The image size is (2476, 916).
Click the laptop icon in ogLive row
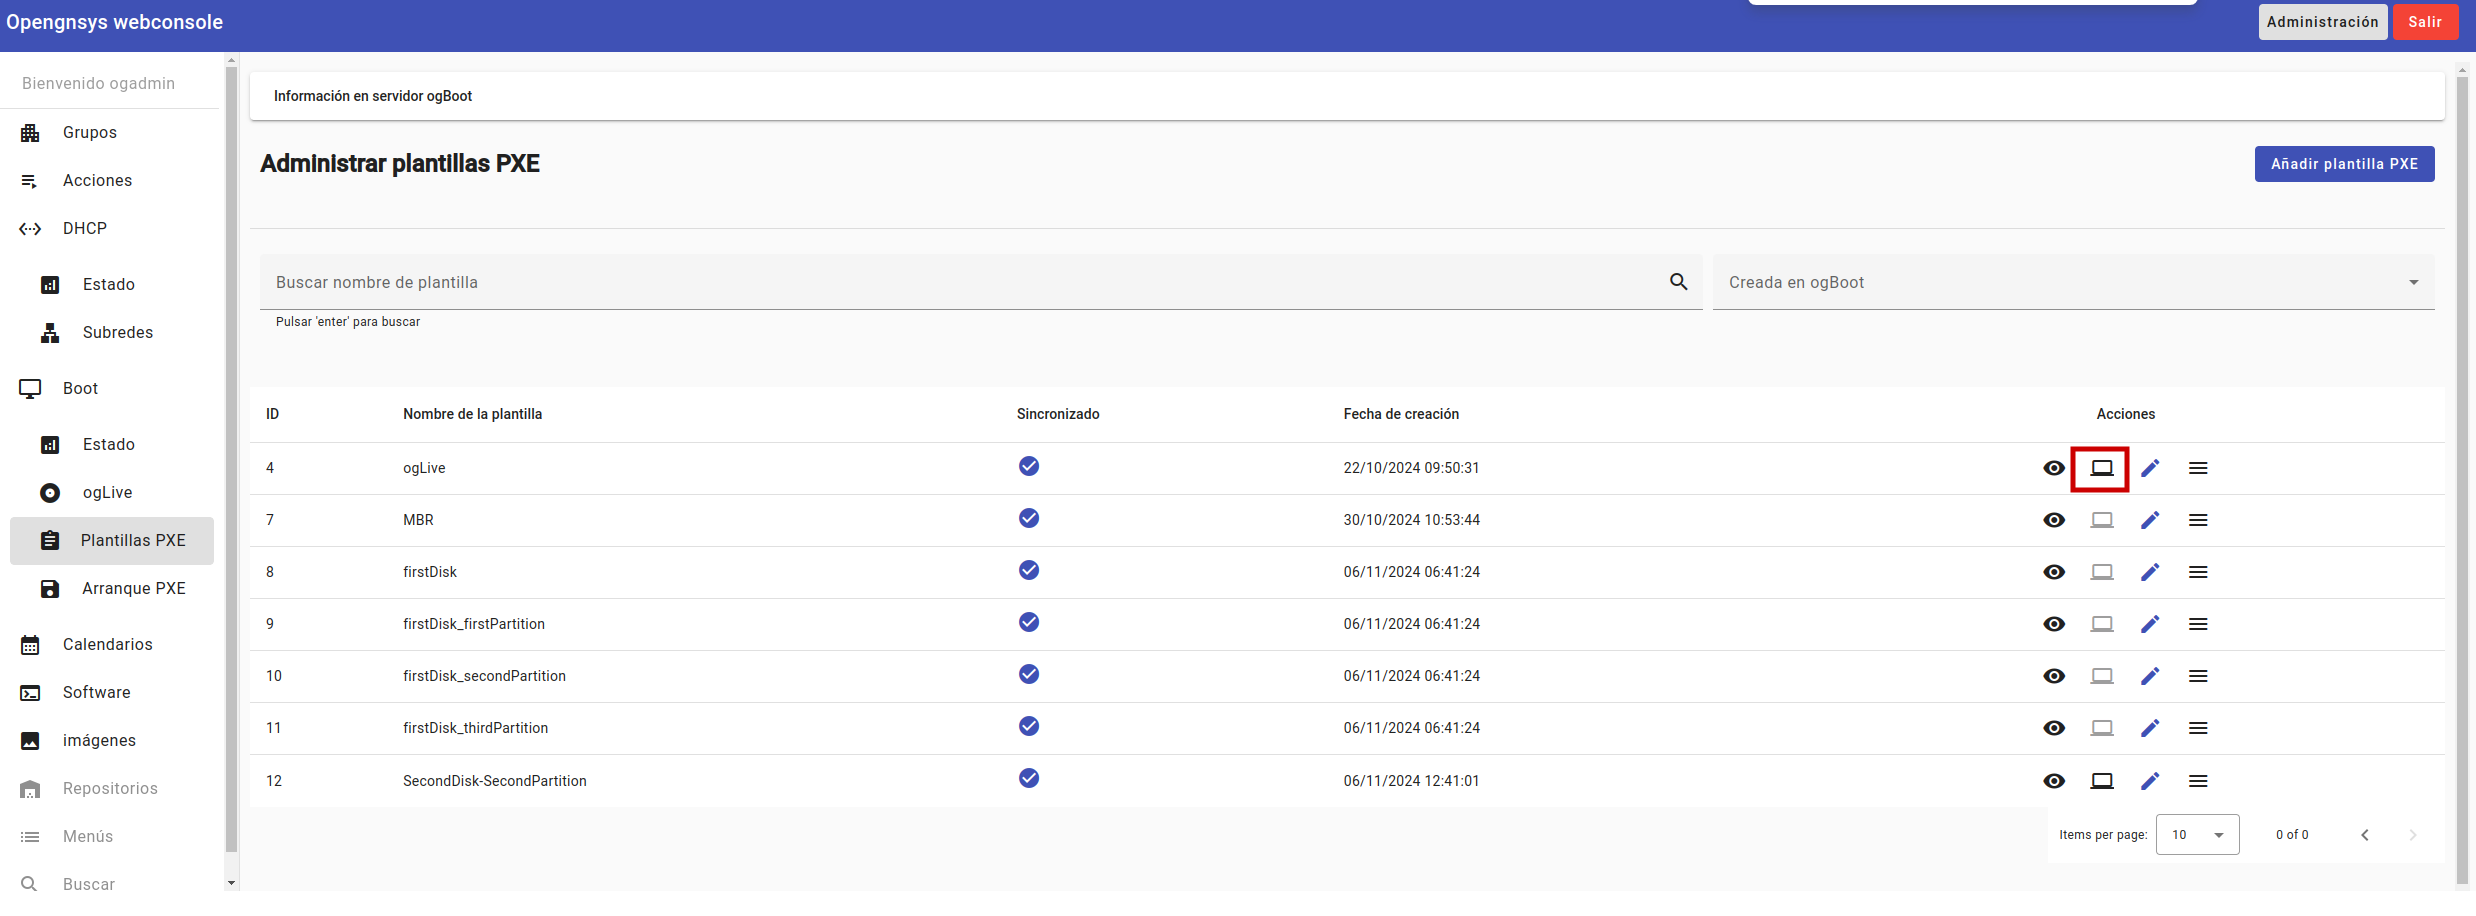click(x=2101, y=468)
